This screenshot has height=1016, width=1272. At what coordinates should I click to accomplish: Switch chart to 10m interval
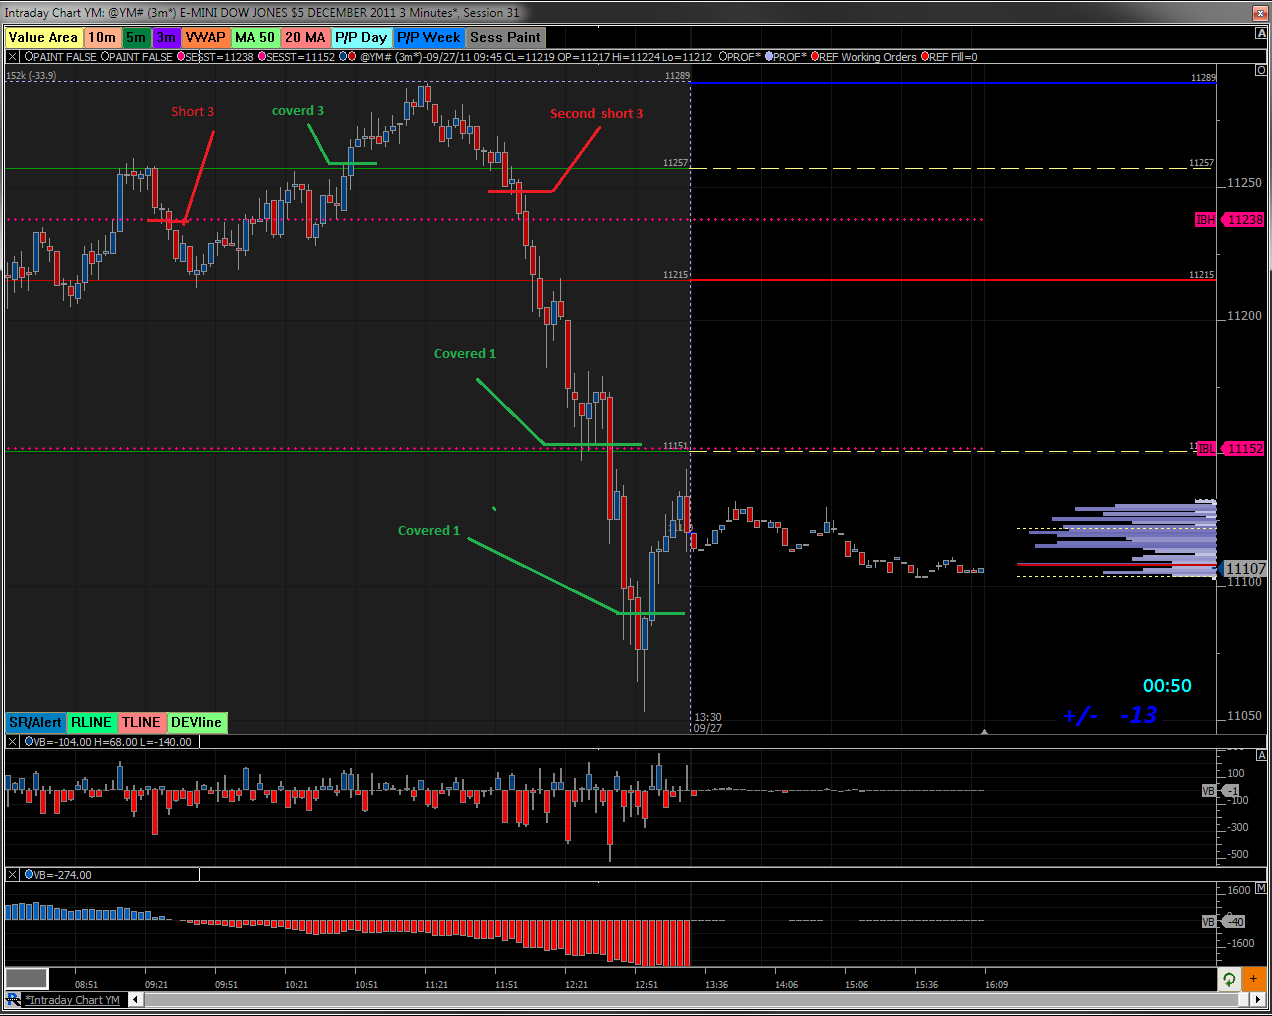pyautogui.click(x=102, y=37)
